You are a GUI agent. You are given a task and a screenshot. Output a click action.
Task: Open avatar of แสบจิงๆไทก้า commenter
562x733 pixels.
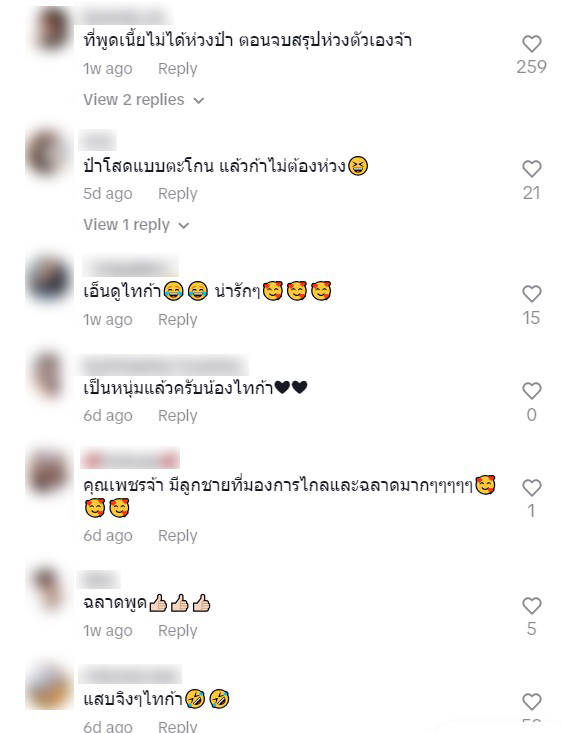(x=49, y=687)
